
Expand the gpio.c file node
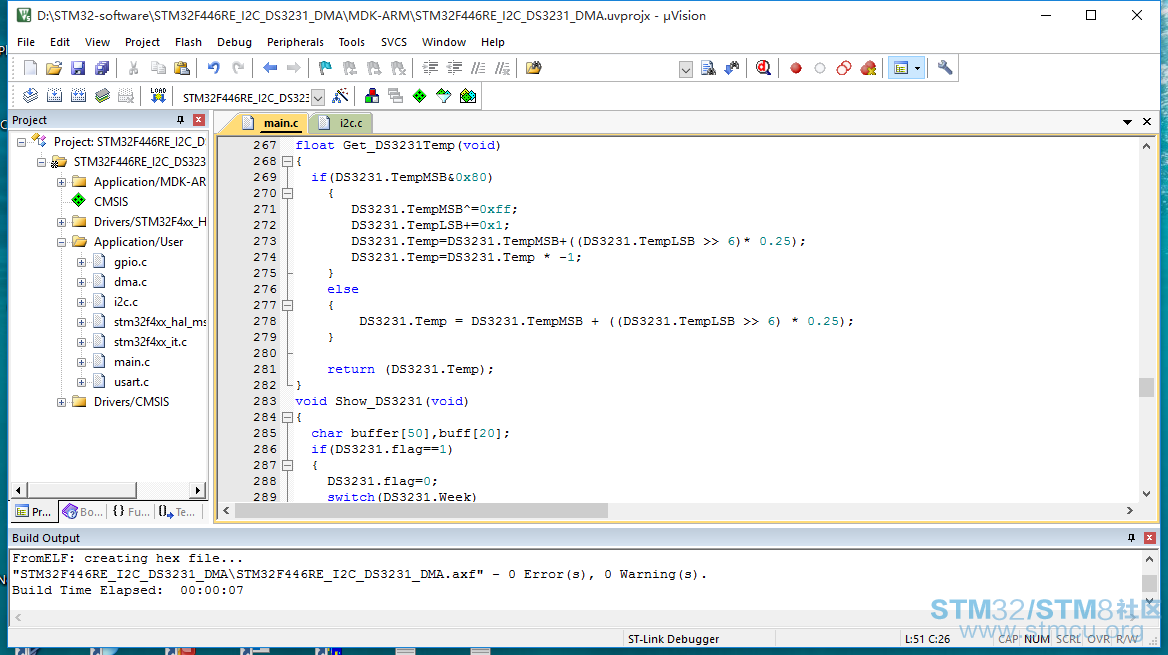pos(82,262)
